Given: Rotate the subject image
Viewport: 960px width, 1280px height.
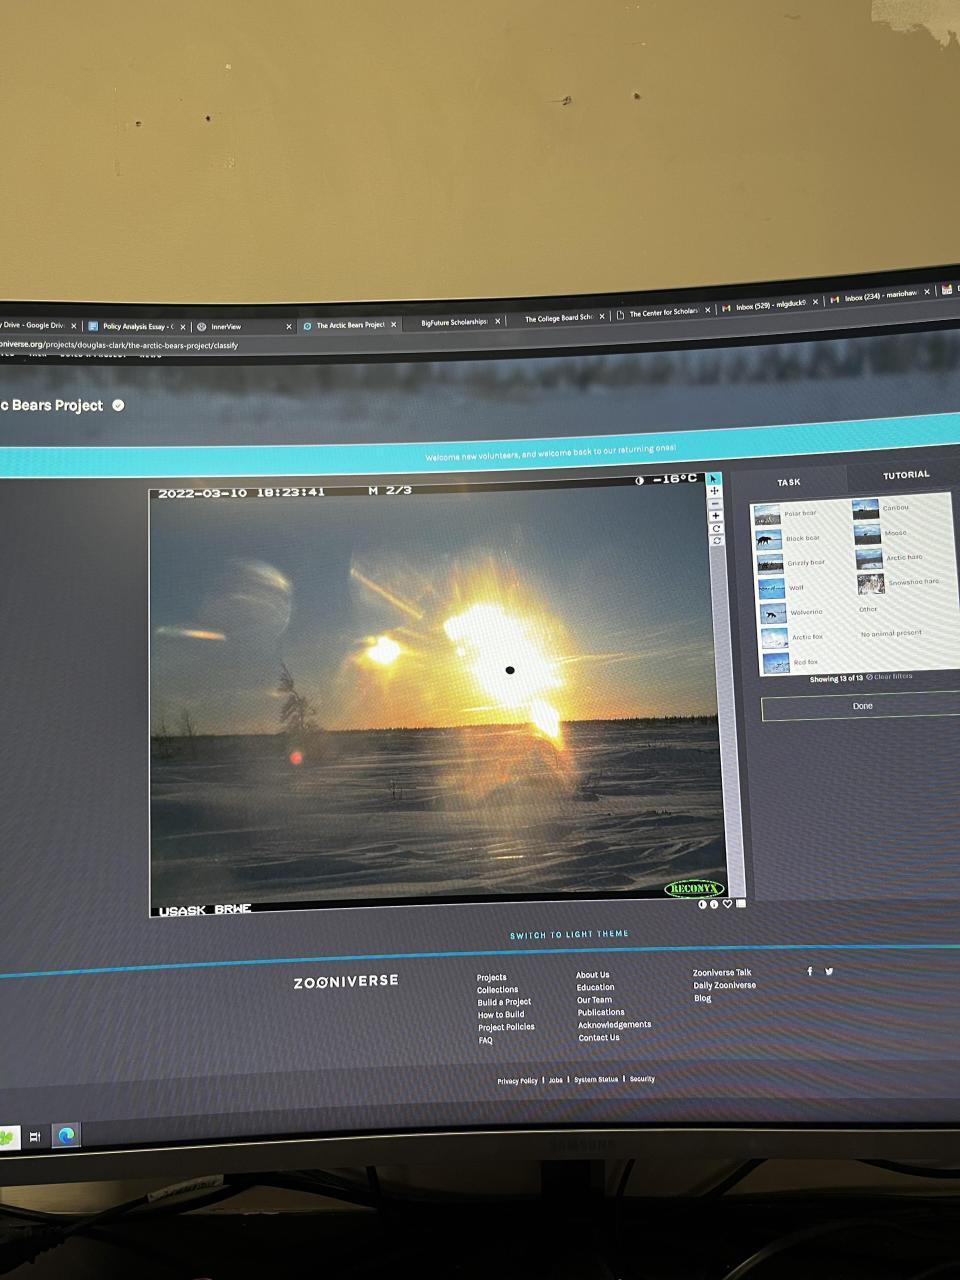Looking at the screenshot, I should 716,529.
